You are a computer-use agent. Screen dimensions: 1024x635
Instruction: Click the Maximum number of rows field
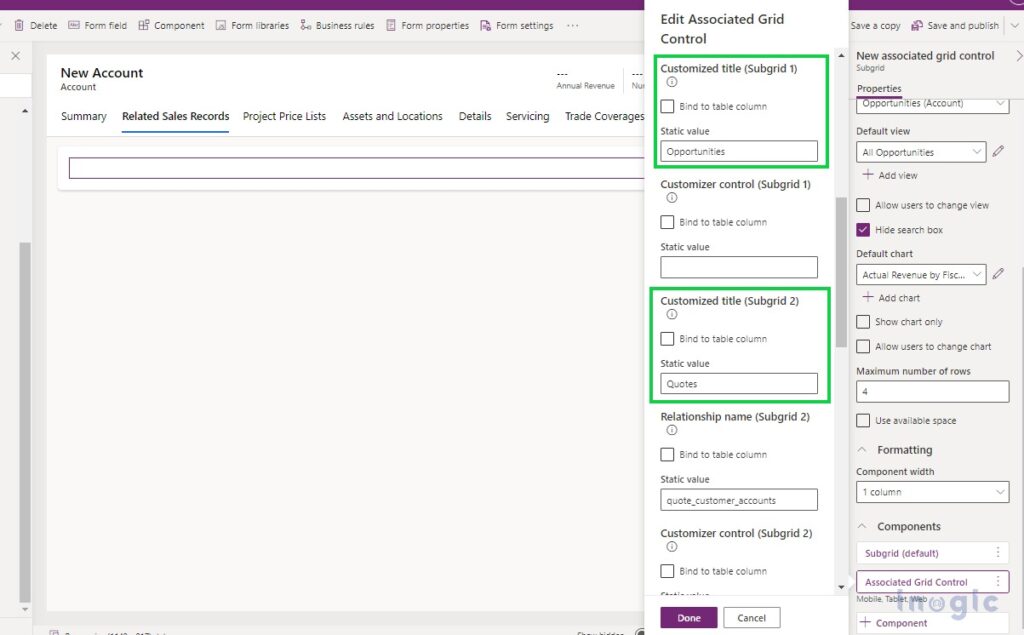(x=931, y=391)
